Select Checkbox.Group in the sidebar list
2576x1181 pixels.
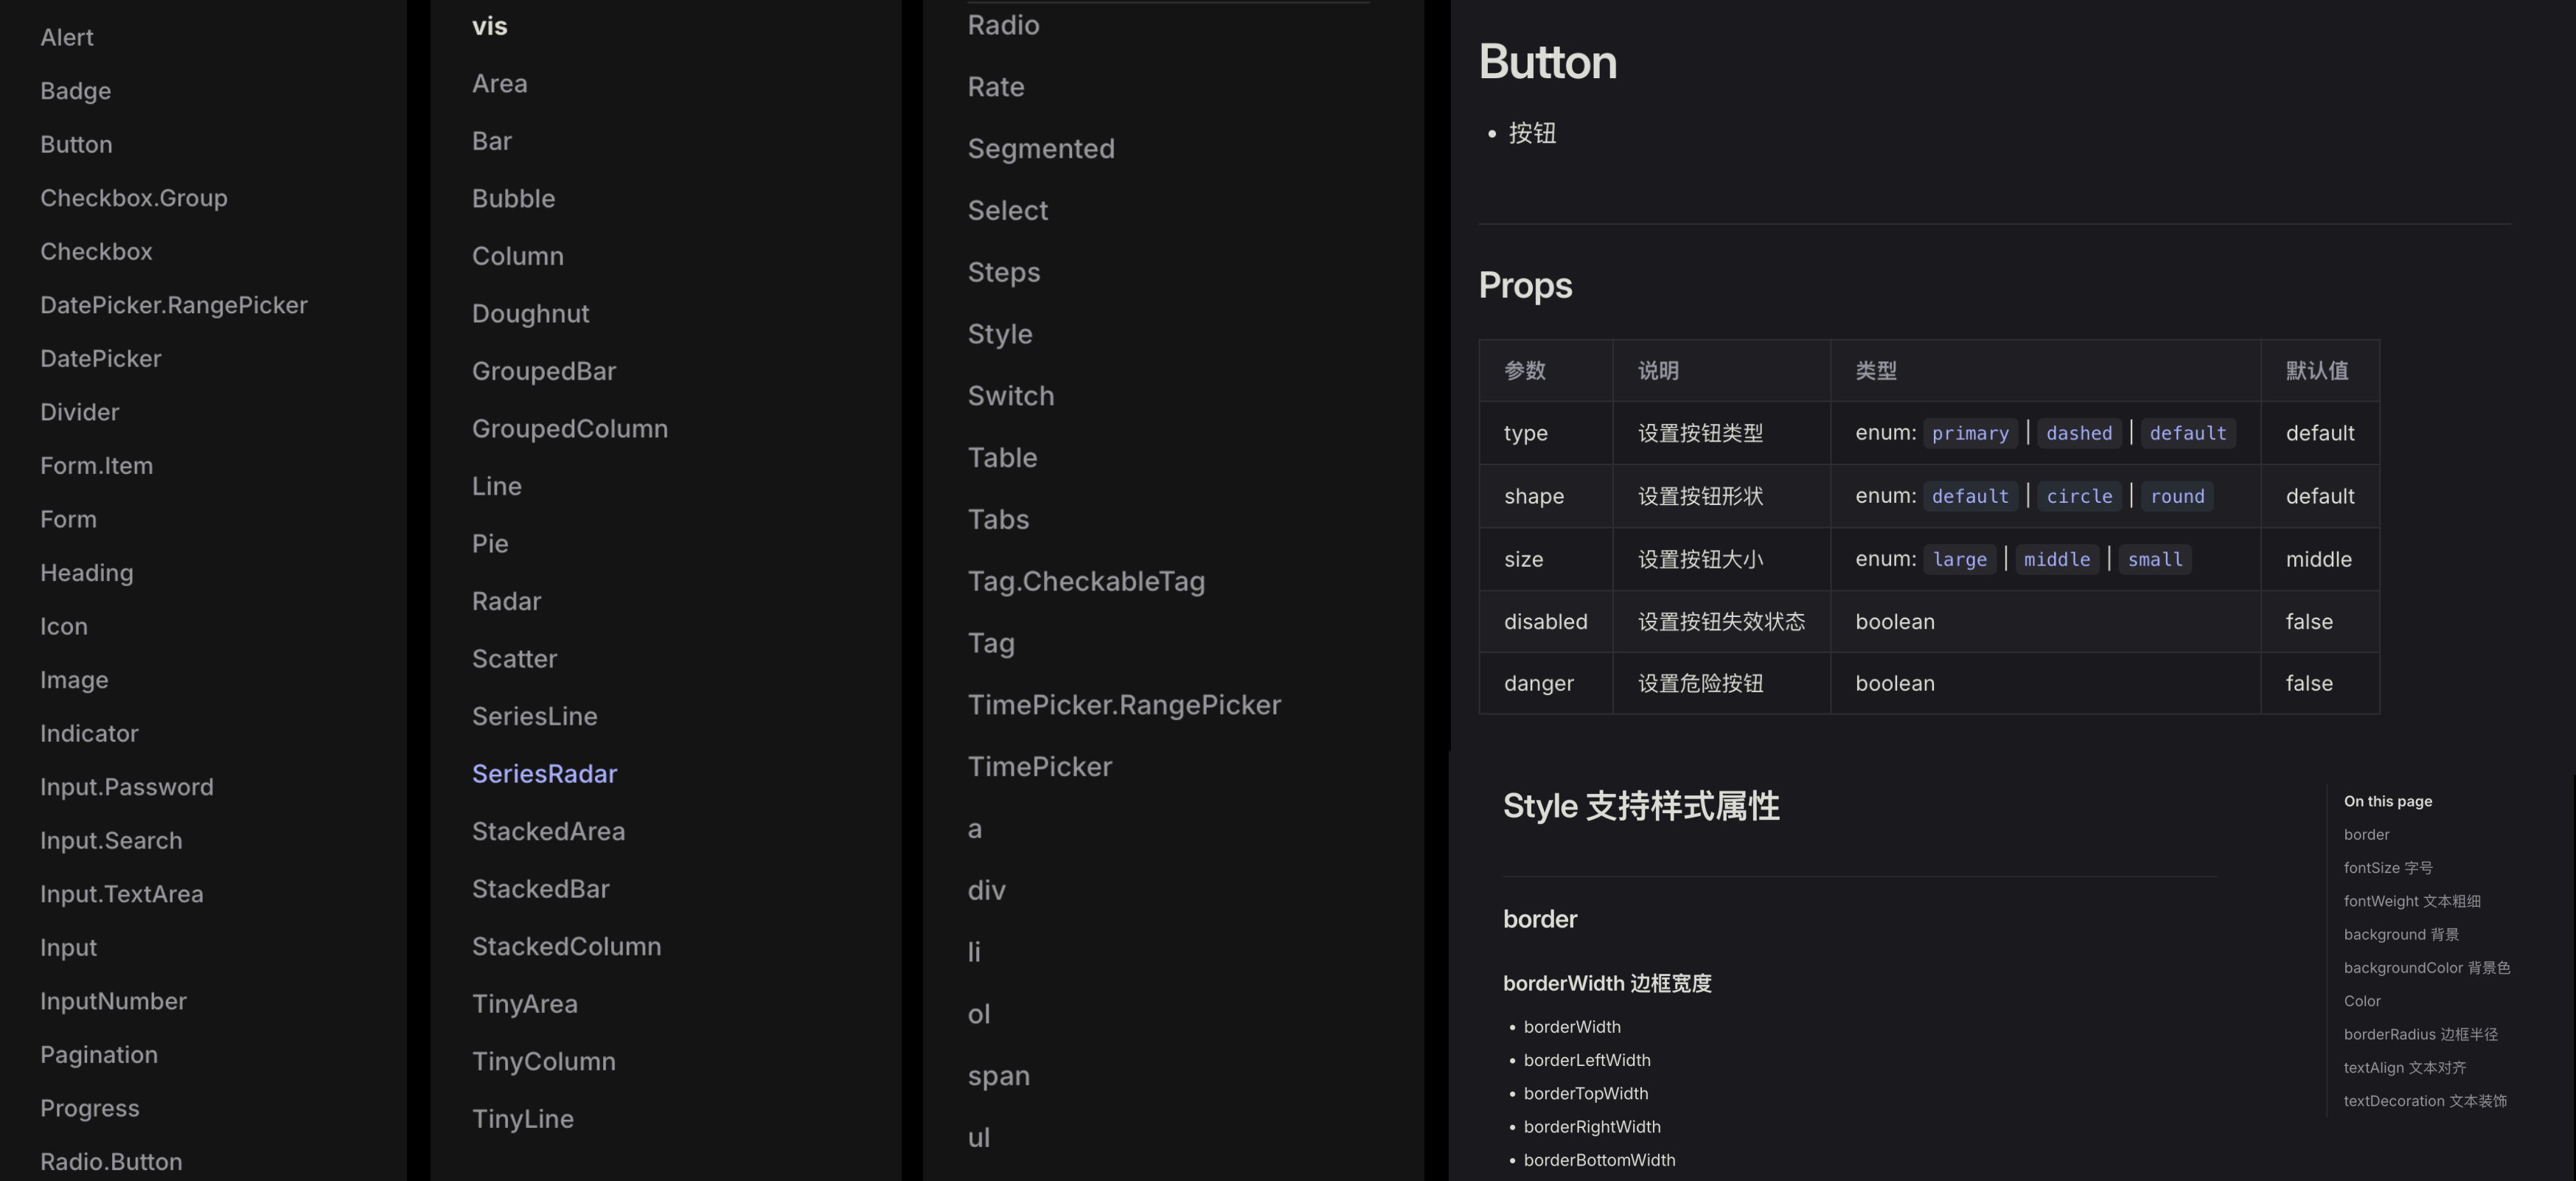(x=133, y=198)
